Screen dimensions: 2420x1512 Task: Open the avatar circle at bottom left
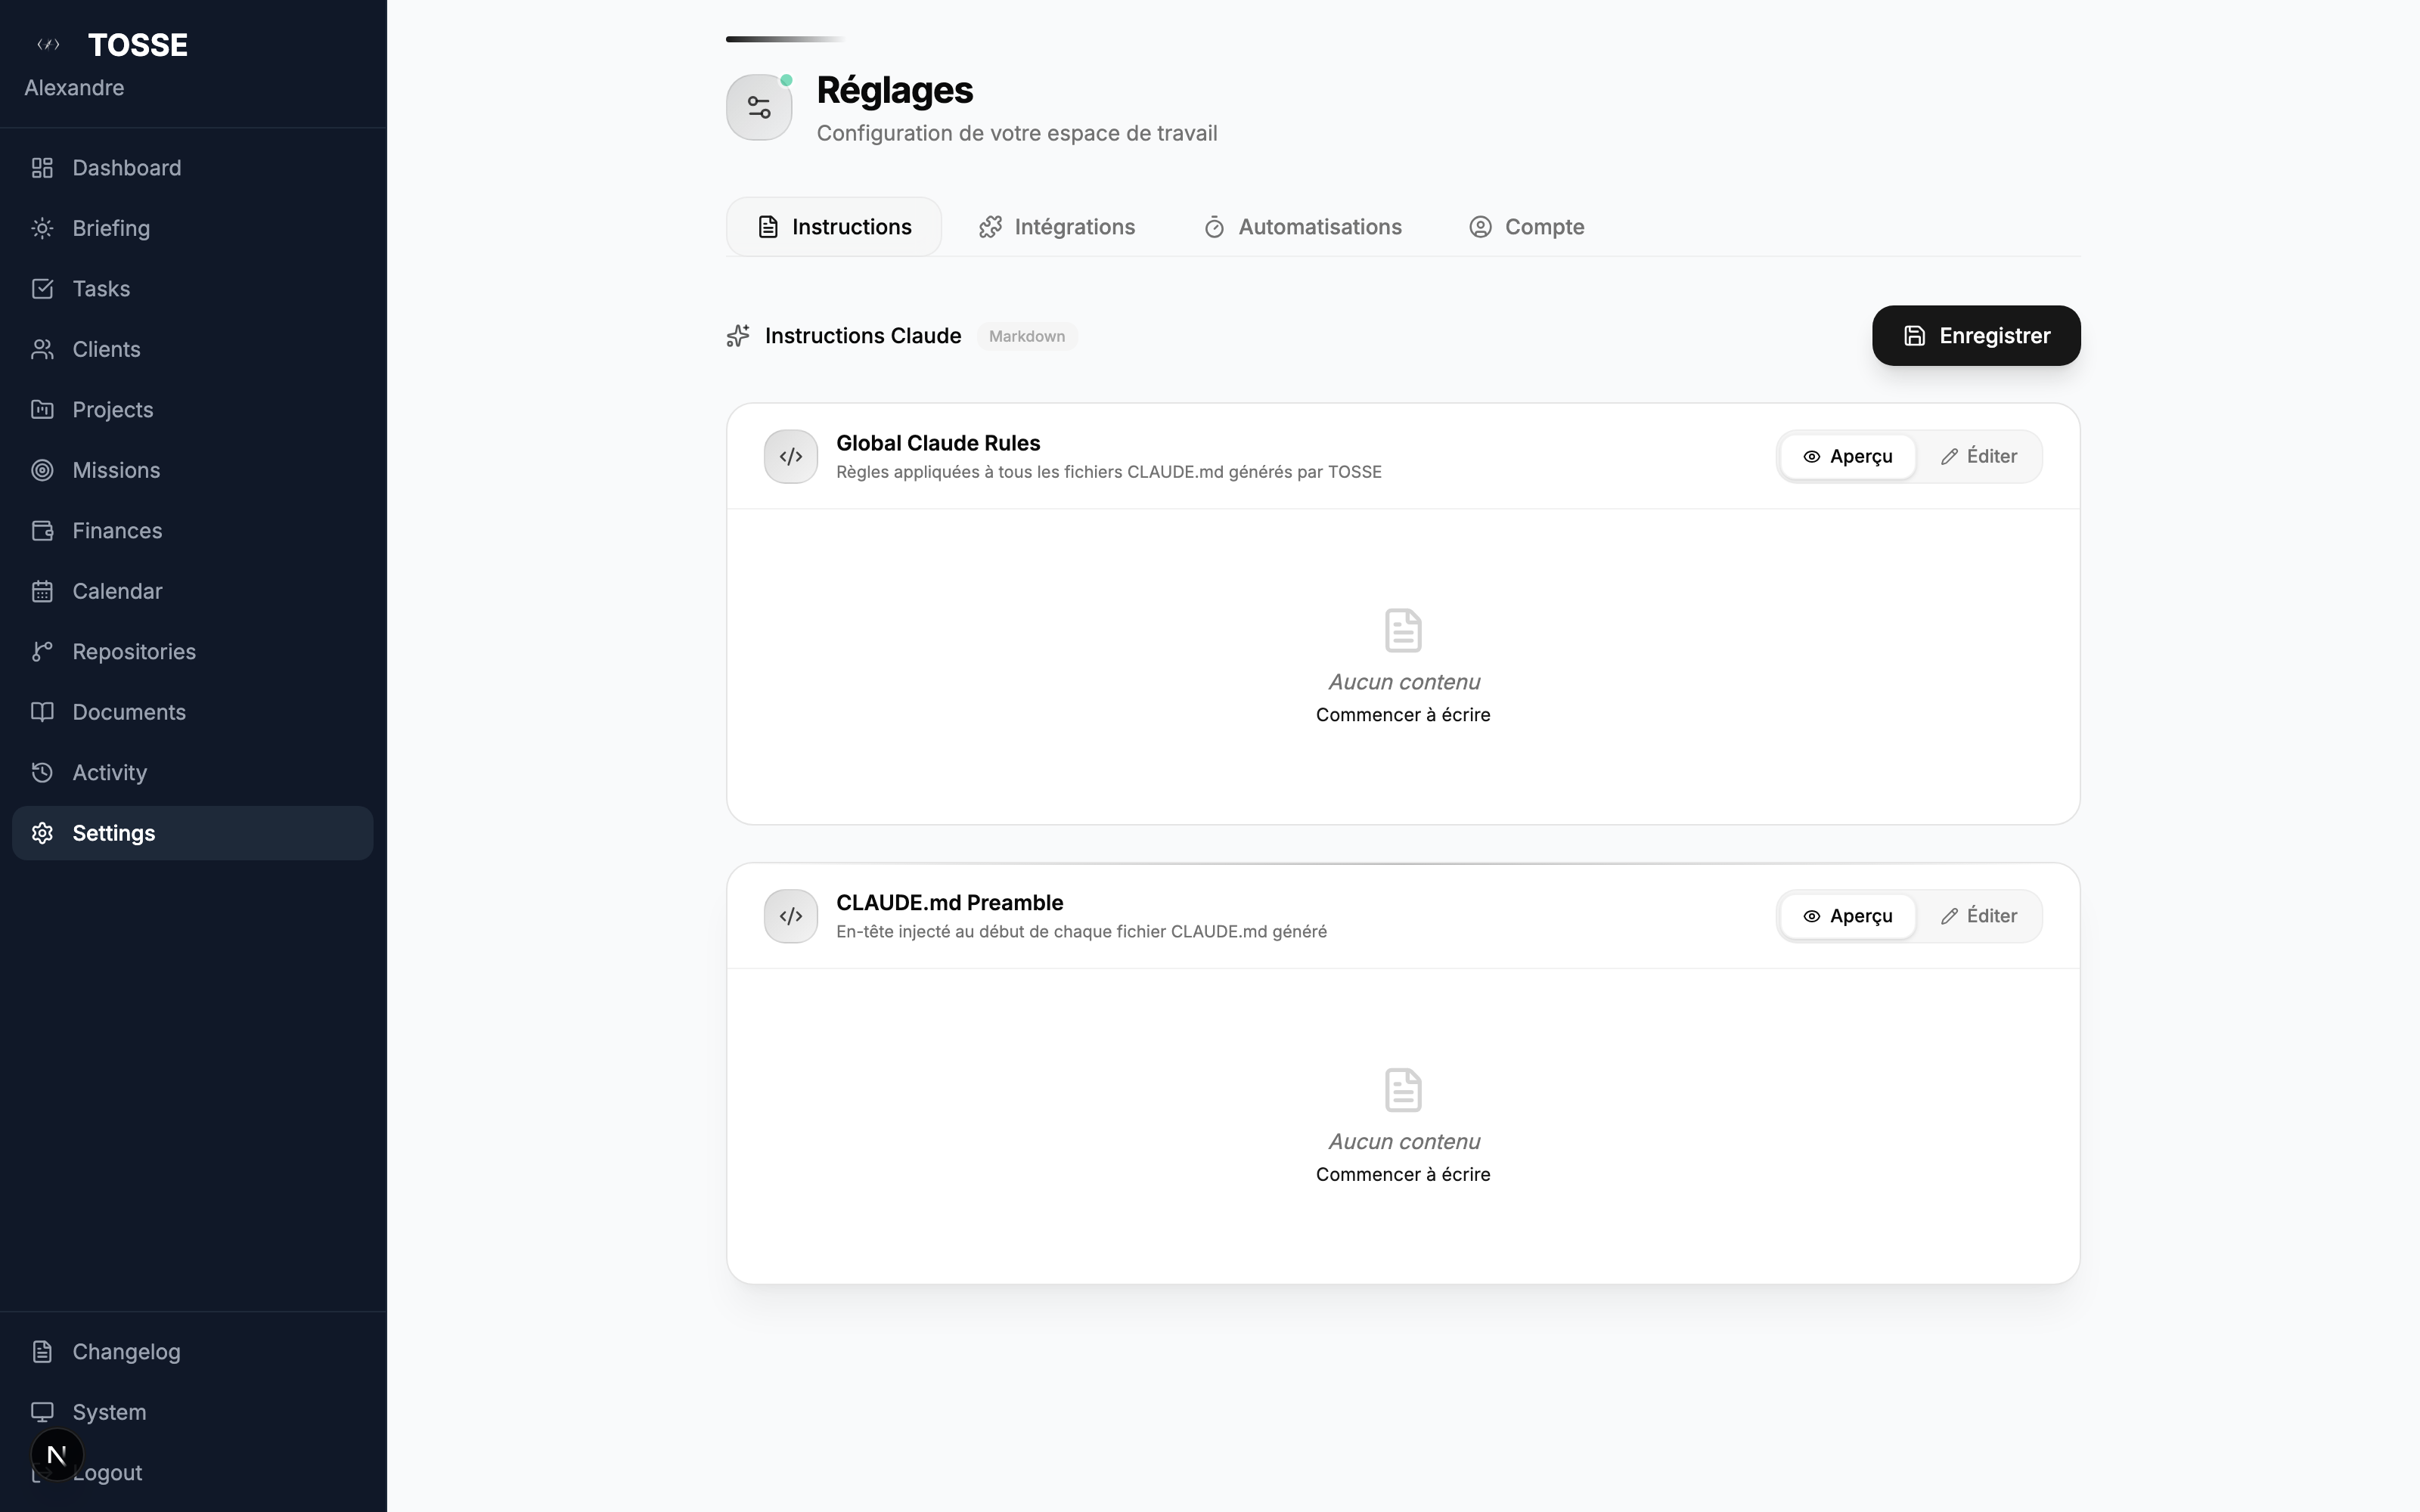[x=57, y=1455]
